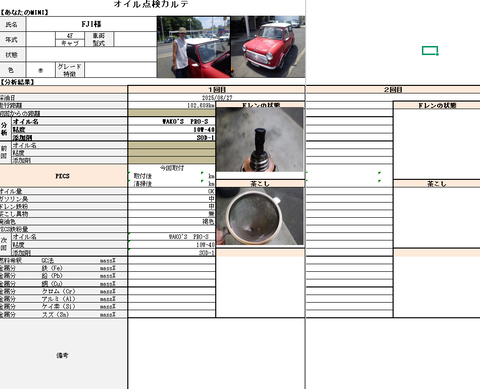Screen dimensions: 480x389
Task: Click the 1回目 column header
Action: (x=217, y=90)
